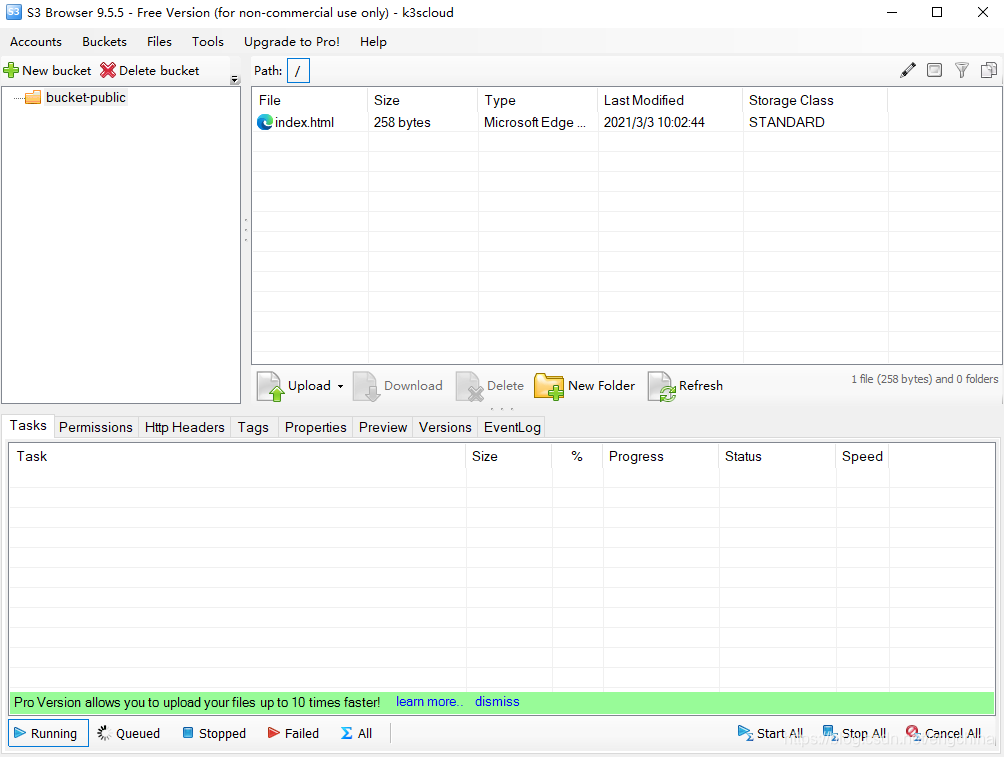Viewport: 1004px width, 757px height.
Task: Show Running tasks filter
Action: coord(48,733)
